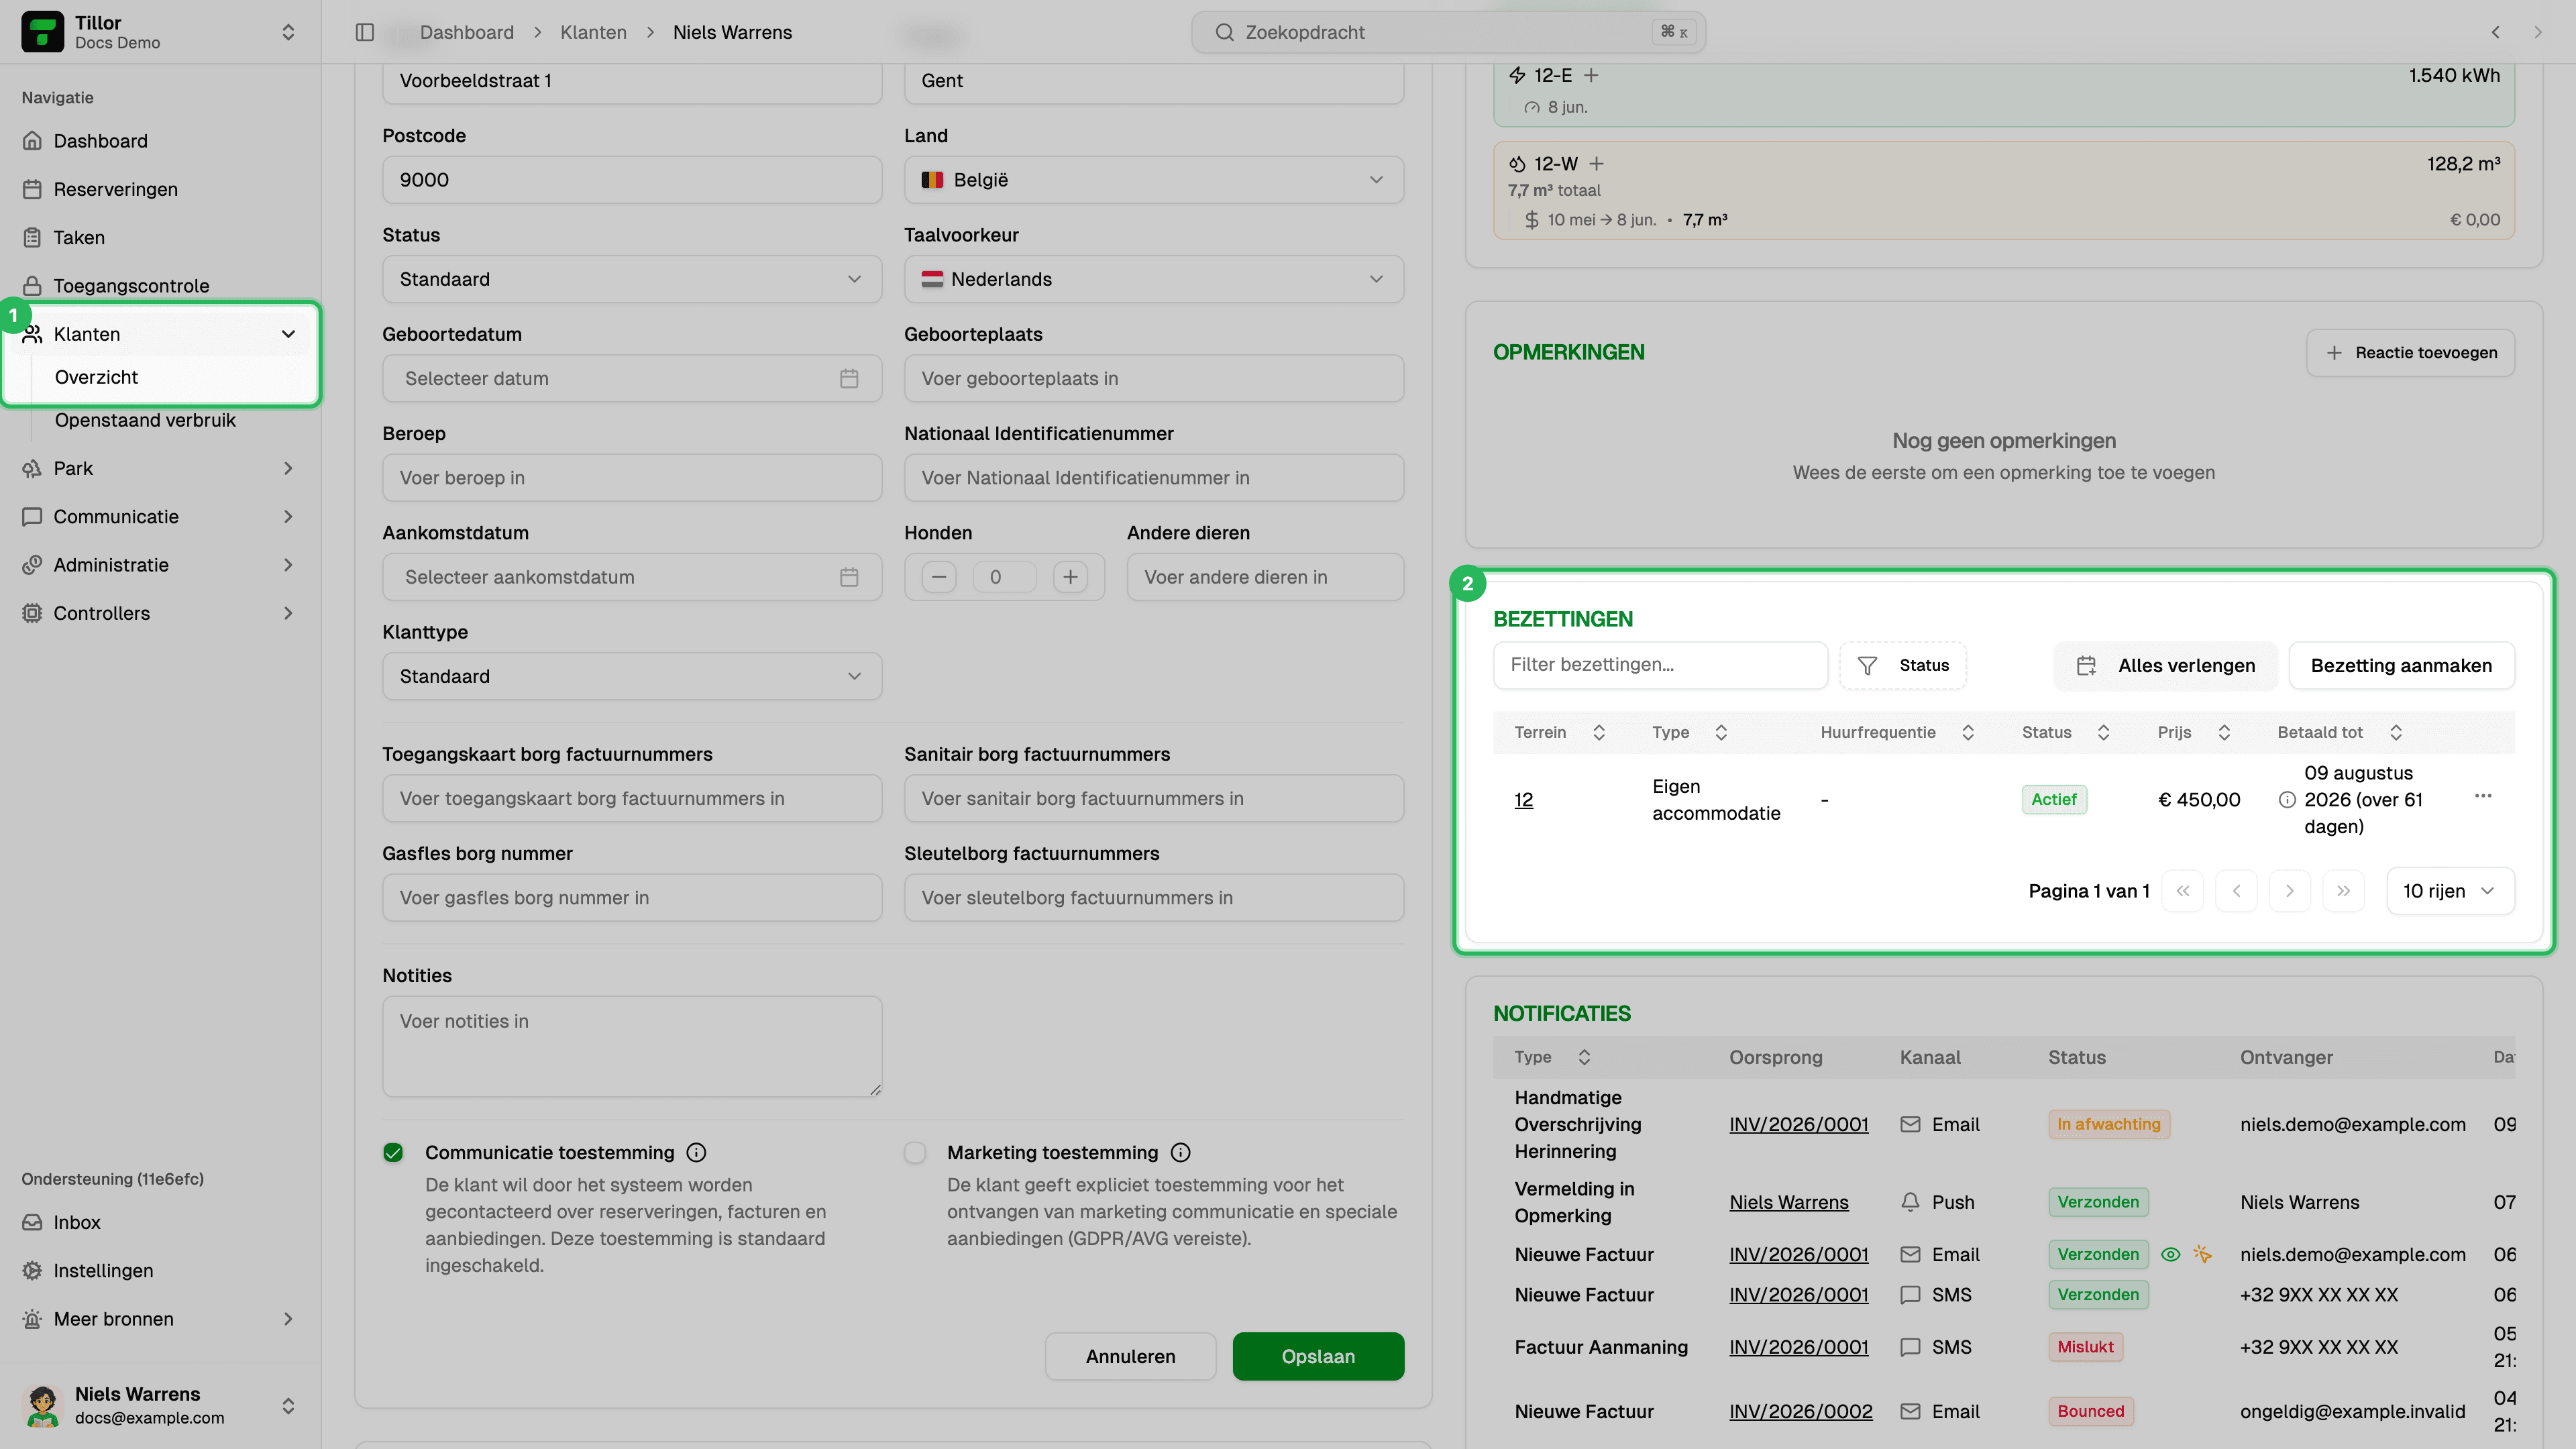Enable Marketing toestemming checkbox
The height and width of the screenshot is (1449, 2576).
[915, 1152]
